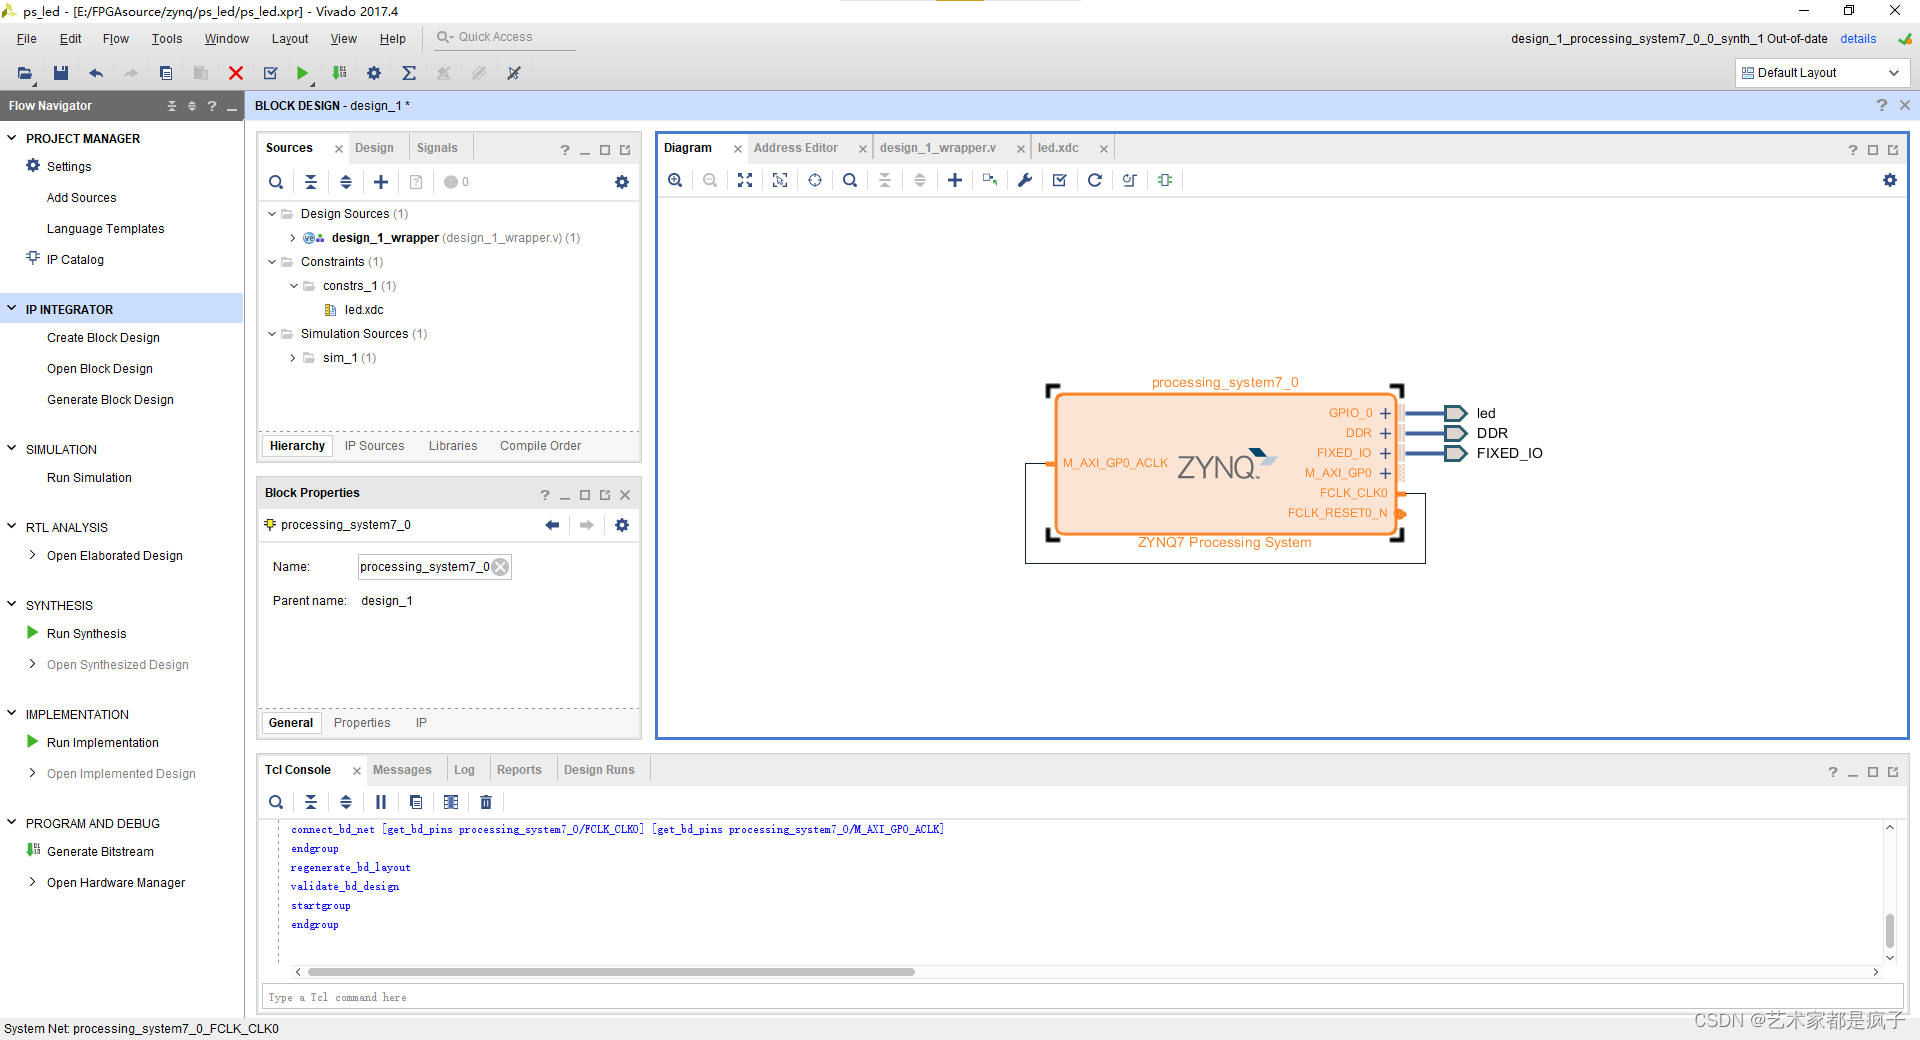Click Block Properties back arrow
Image resolution: width=1920 pixels, height=1040 pixels.
click(x=552, y=525)
